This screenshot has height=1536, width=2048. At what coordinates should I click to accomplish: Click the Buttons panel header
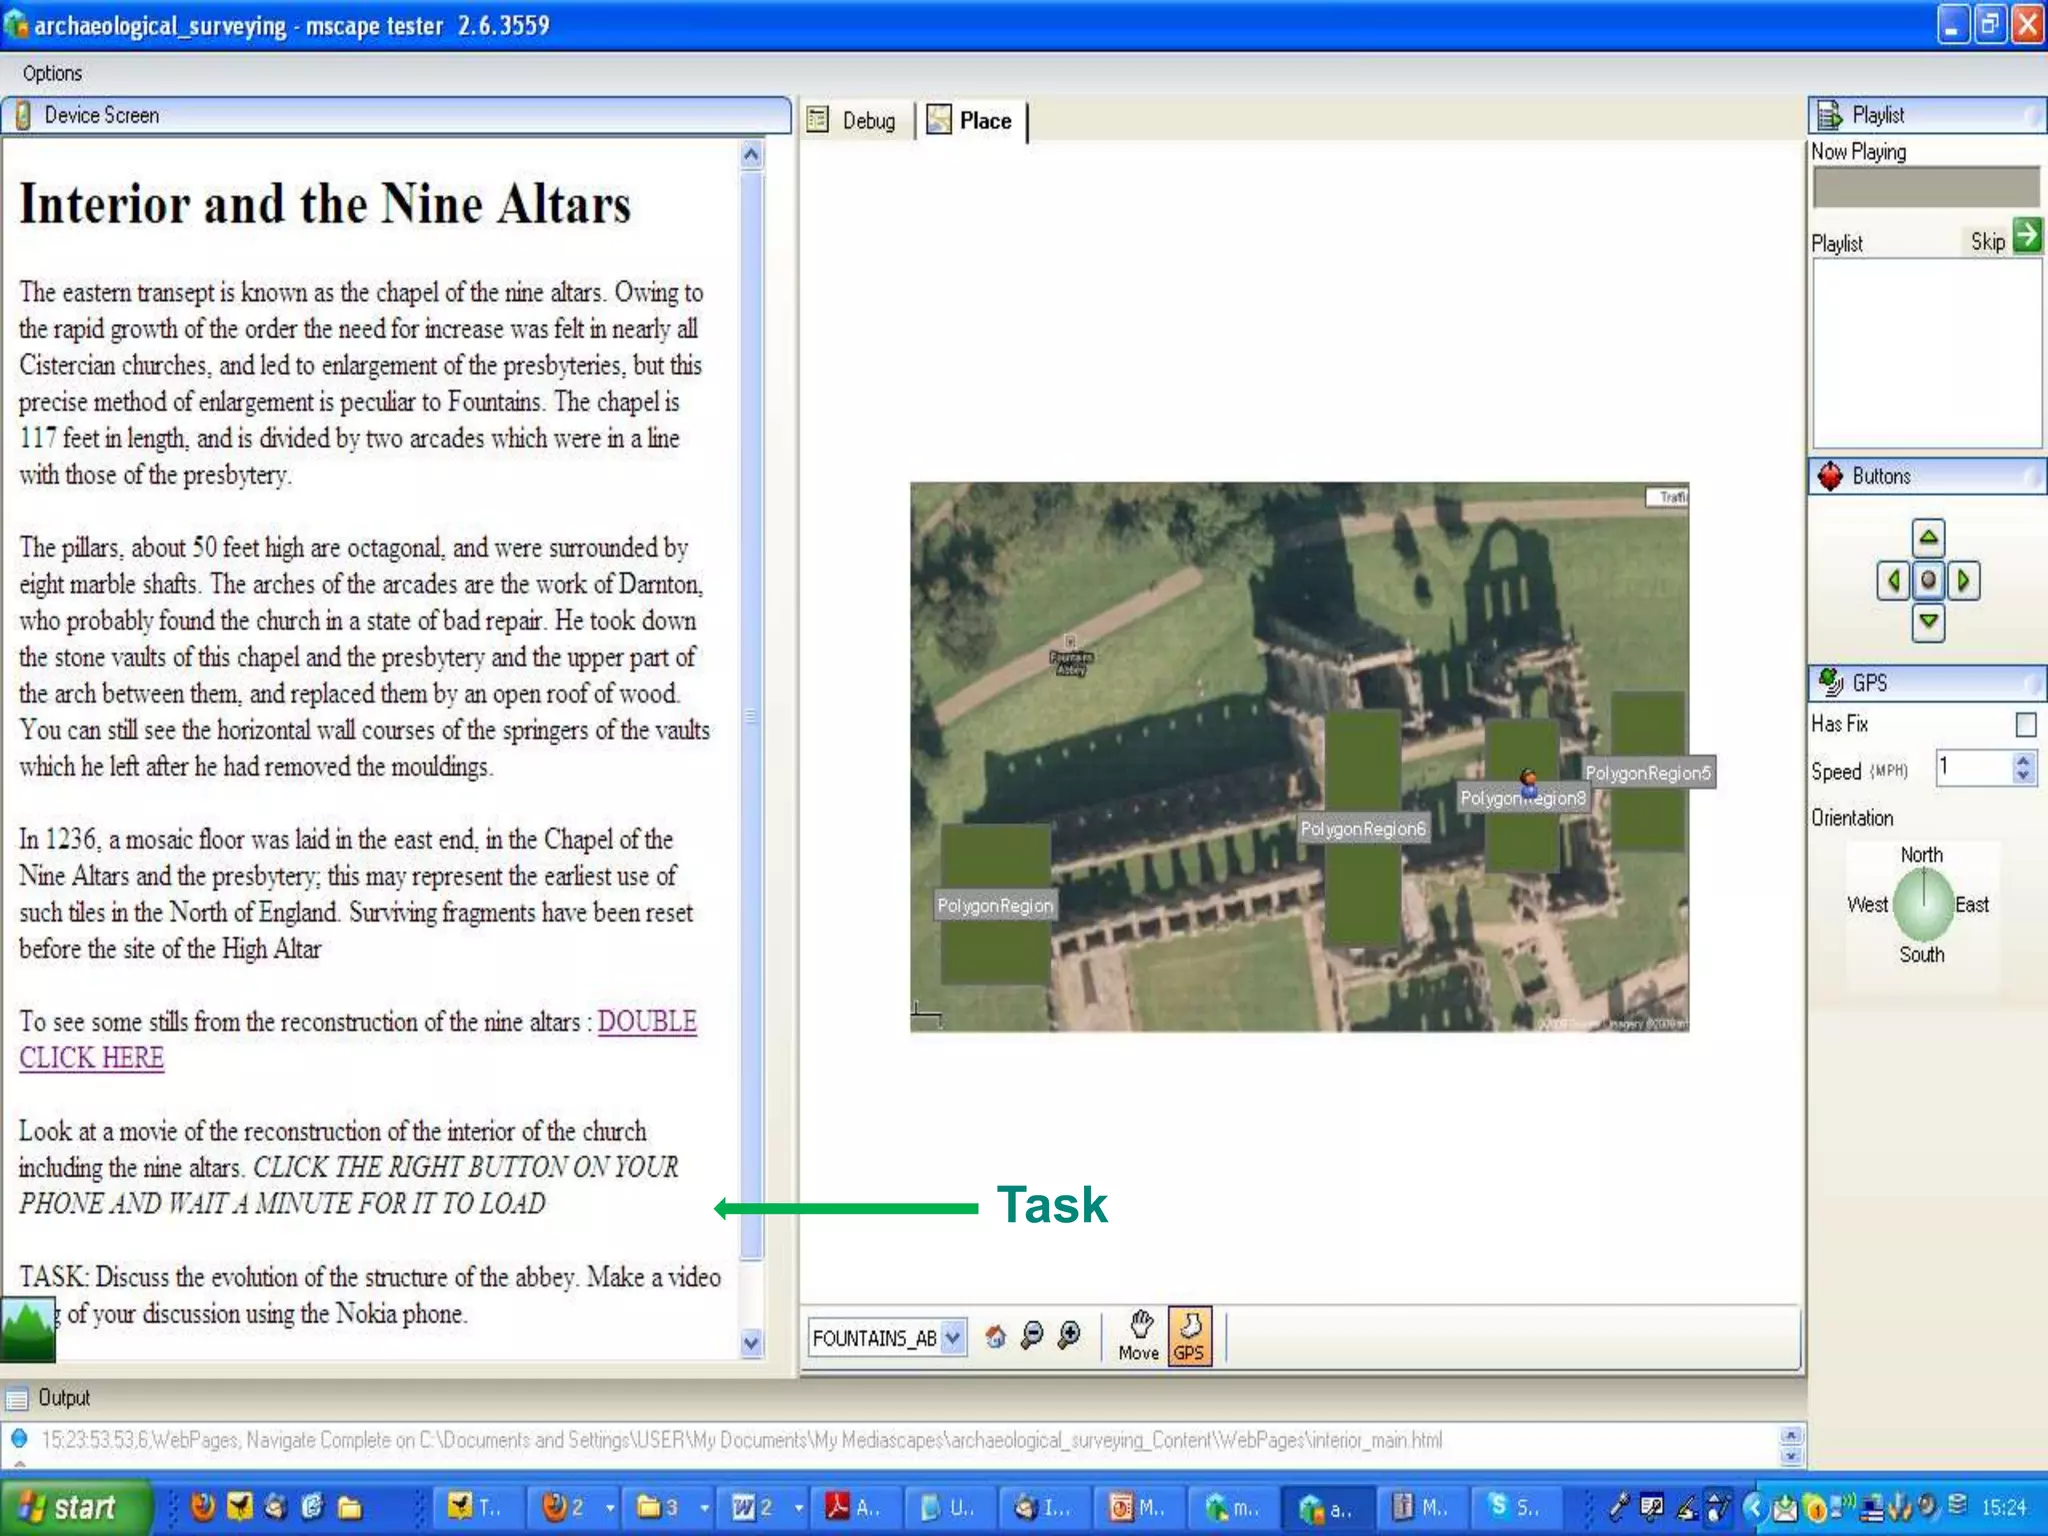point(1926,476)
